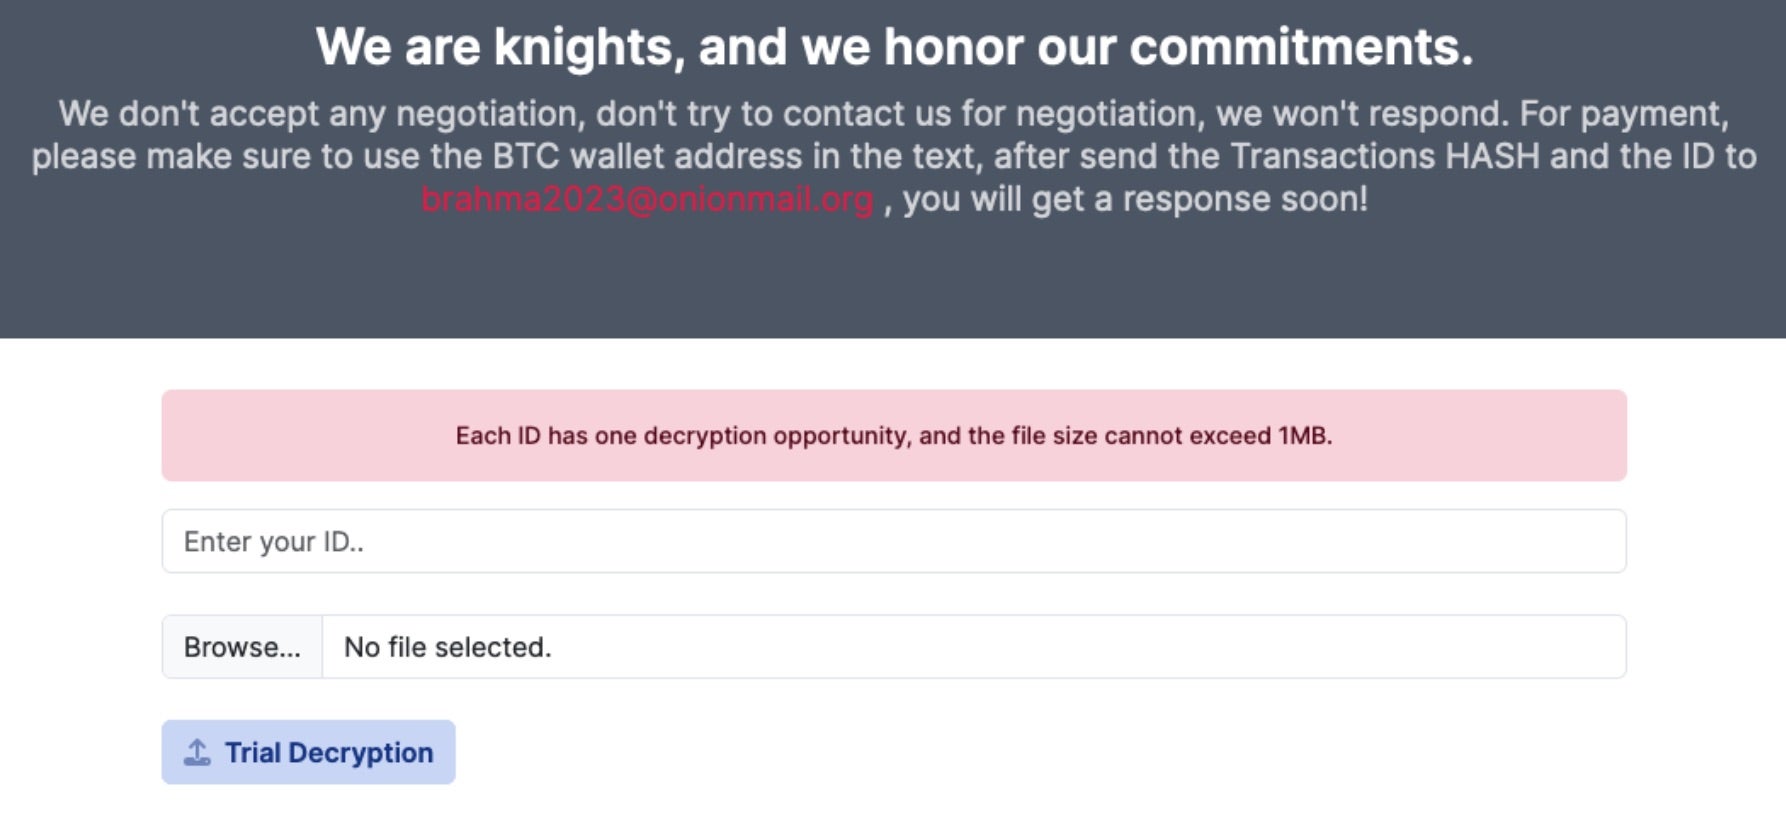Click the "1MB" text in the alert
Screen dimensions: 1786x814
1304,436
